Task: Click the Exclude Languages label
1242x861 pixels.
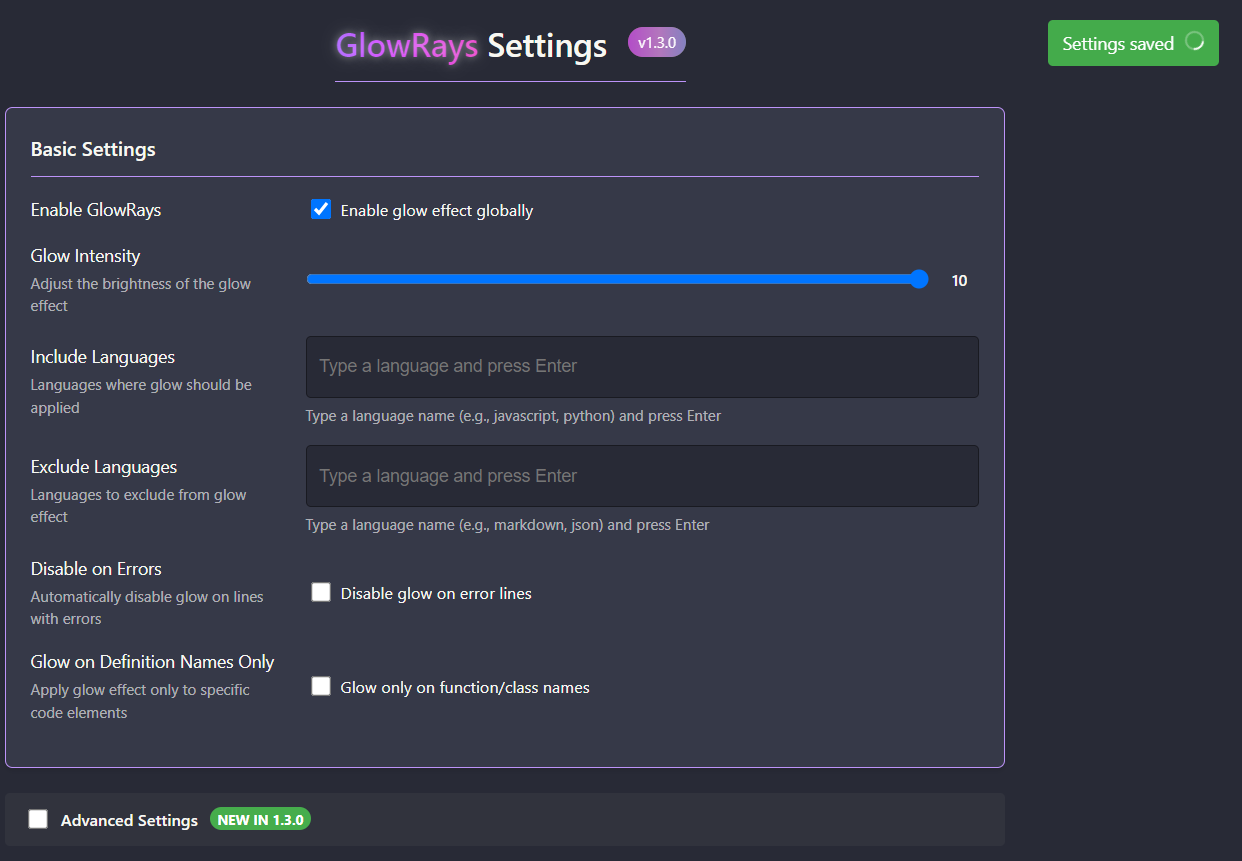Action: [x=104, y=467]
